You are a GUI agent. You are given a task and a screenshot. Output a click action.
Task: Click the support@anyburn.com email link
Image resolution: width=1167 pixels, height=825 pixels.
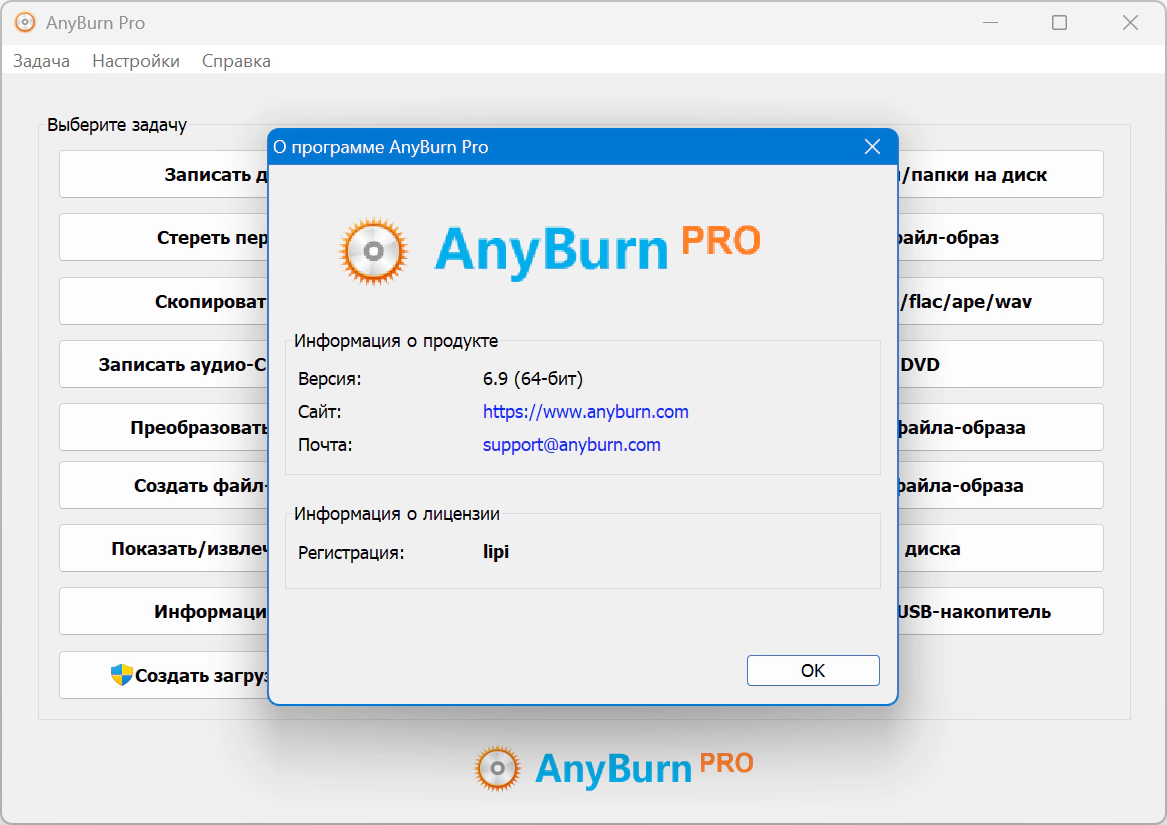click(572, 445)
